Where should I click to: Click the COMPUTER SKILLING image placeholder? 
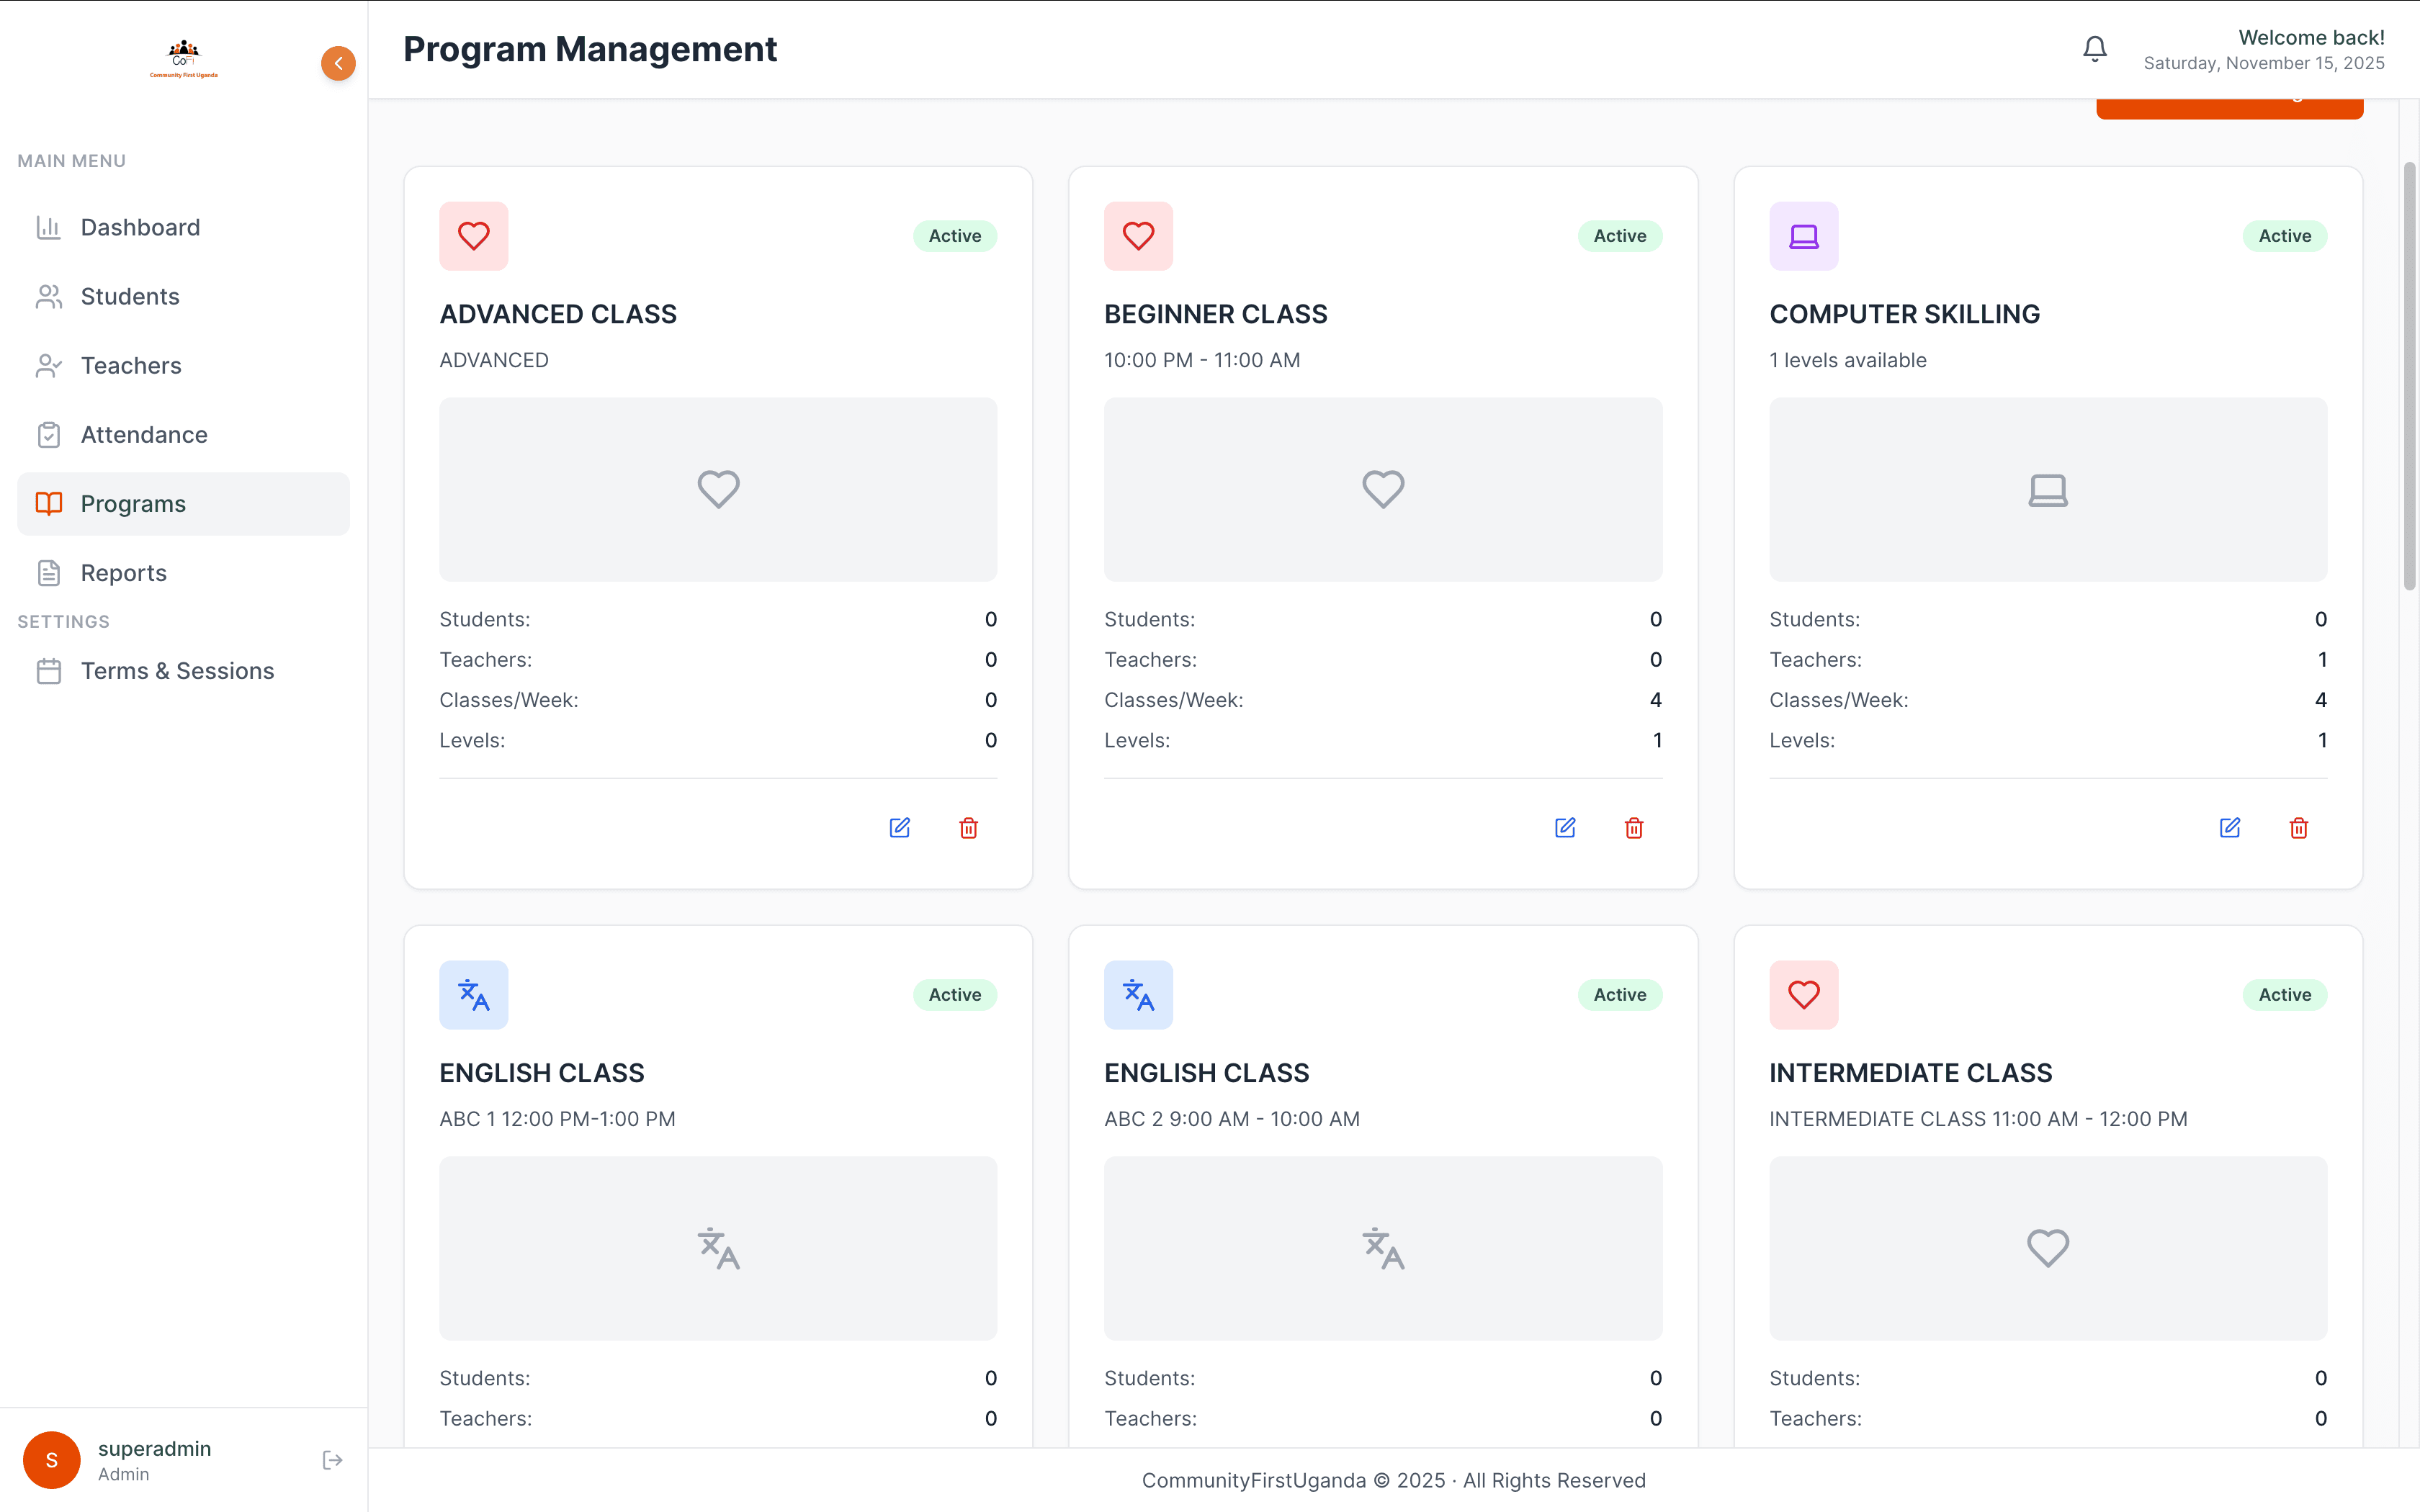pyautogui.click(x=2048, y=489)
